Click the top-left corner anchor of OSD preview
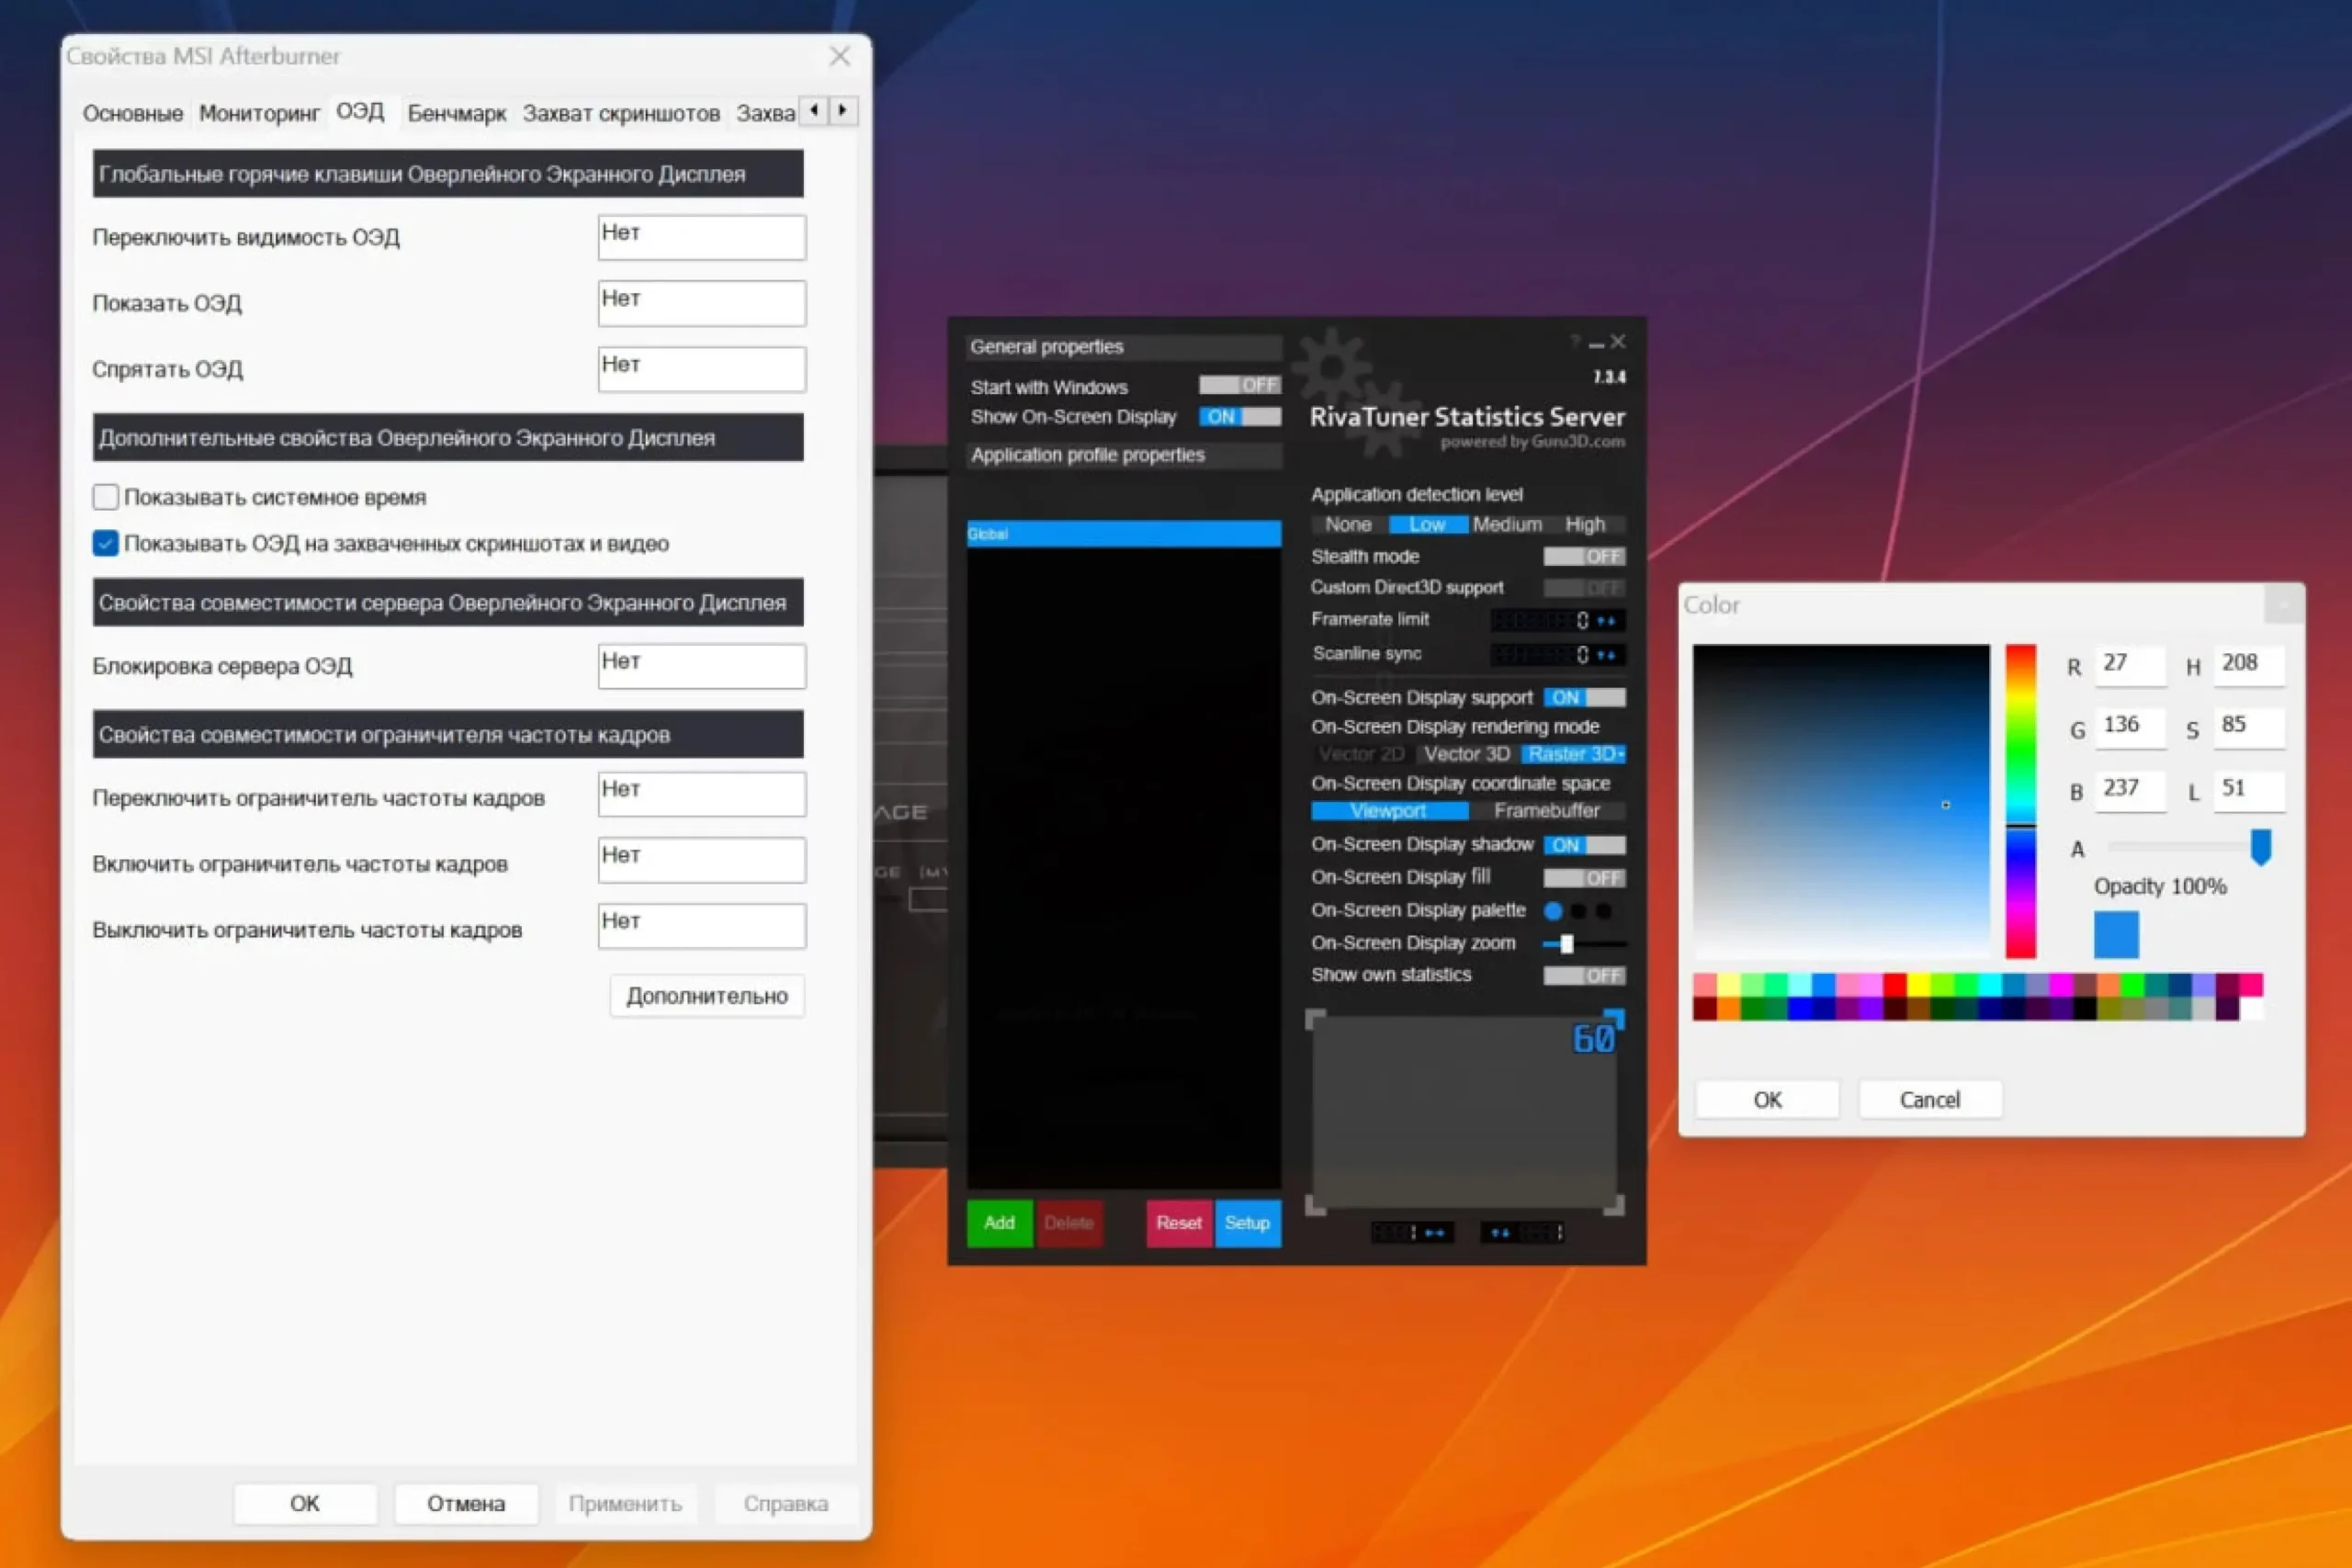The width and height of the screenshot is (2352, 1568). (1316, 1020)
